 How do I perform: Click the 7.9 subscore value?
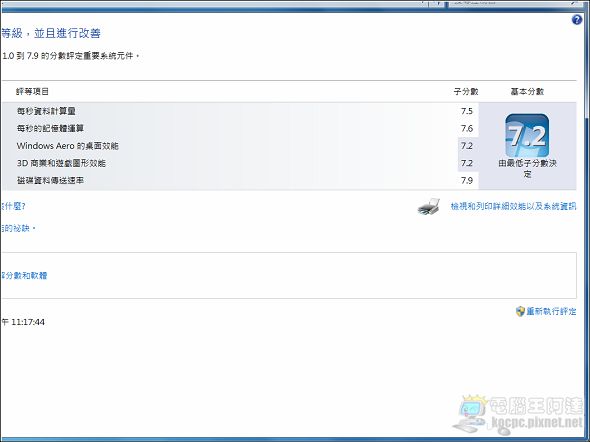click(x=467, y=180)
